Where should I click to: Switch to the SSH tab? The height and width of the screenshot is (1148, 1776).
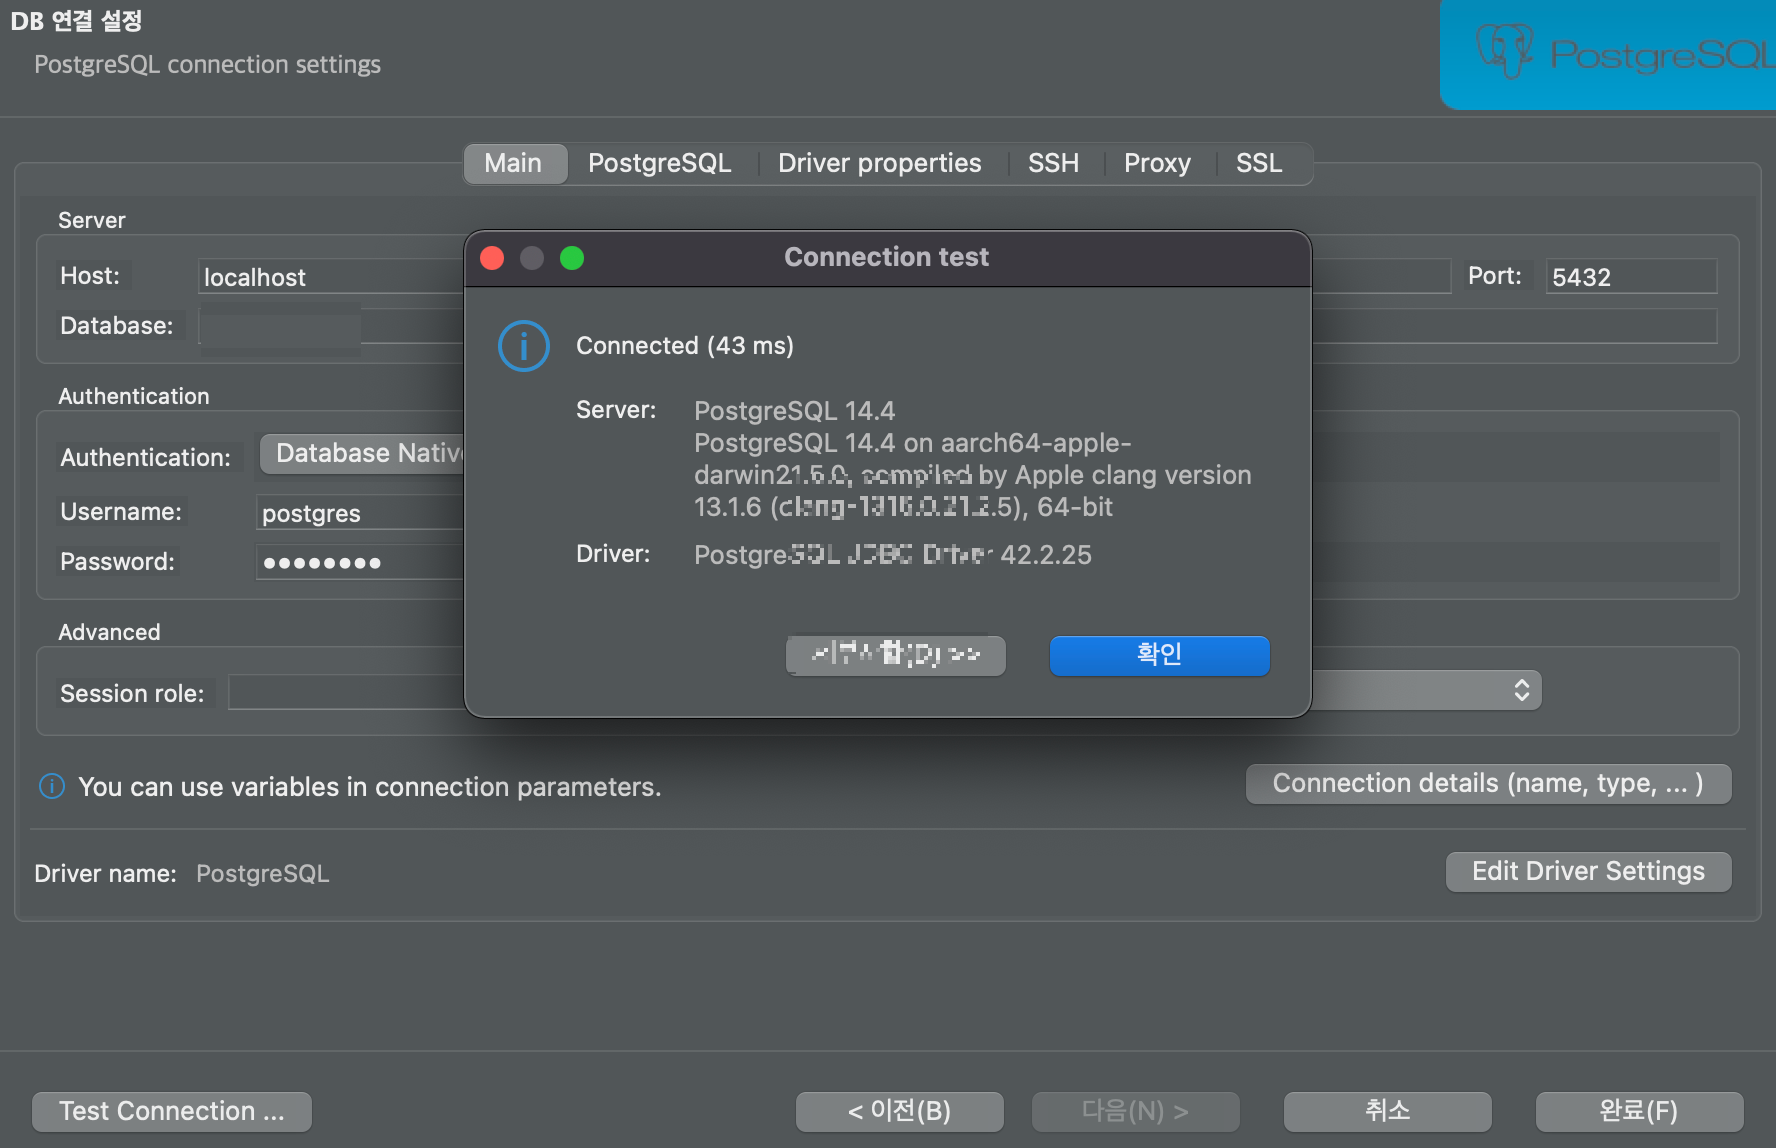click(x=1054, y=163)
